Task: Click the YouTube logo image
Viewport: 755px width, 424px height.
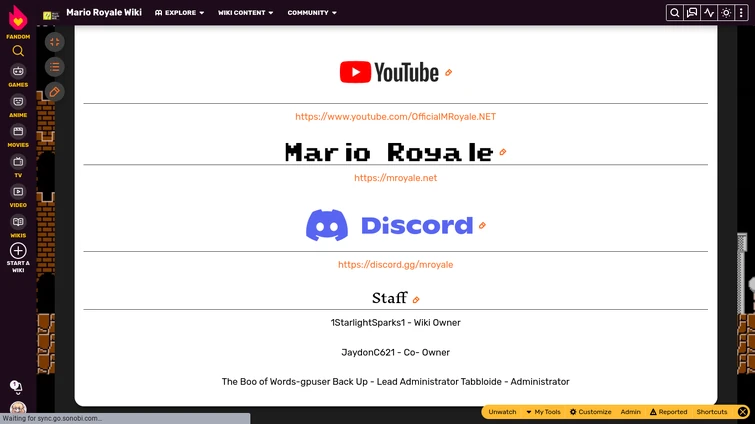Action: click(389, 72)
